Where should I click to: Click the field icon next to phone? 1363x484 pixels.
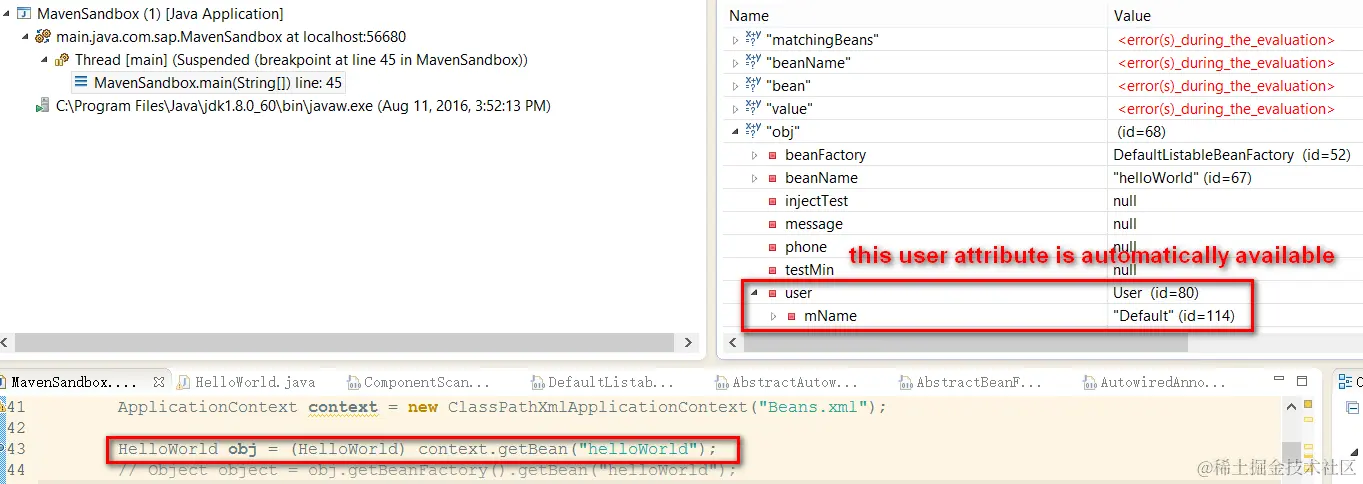(772, 247)
